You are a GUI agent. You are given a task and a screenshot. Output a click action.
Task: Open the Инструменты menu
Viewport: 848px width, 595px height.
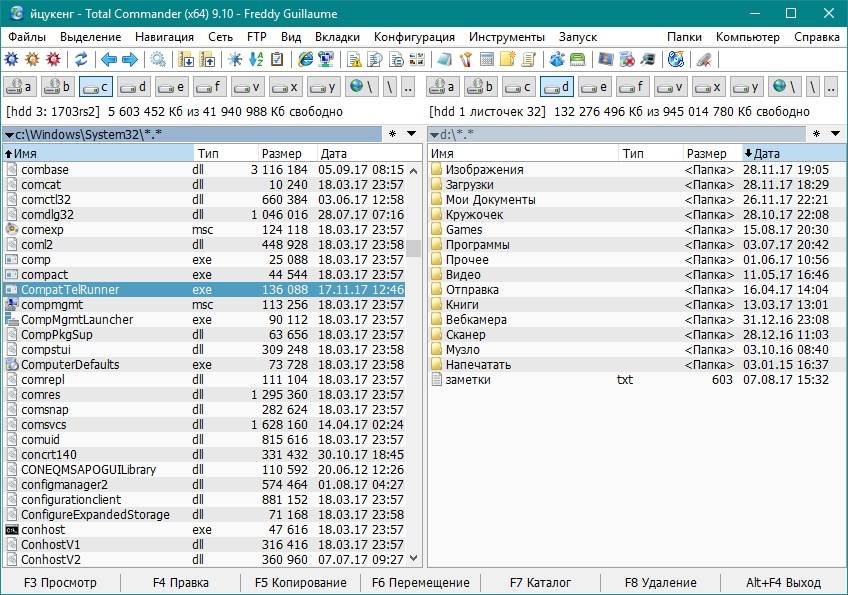507,37
